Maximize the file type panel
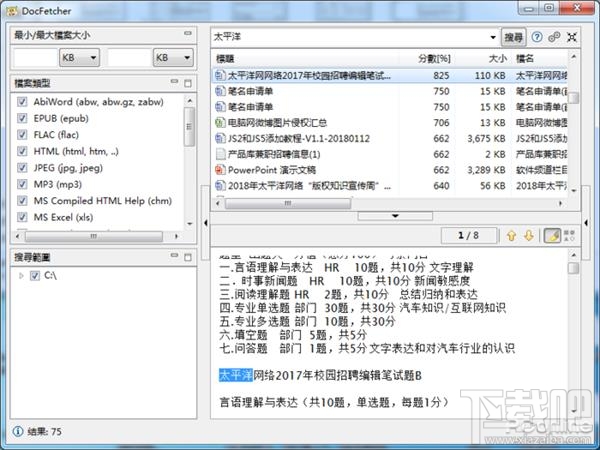The width and height of the screenshot is (600, 450). pos(188,83)
